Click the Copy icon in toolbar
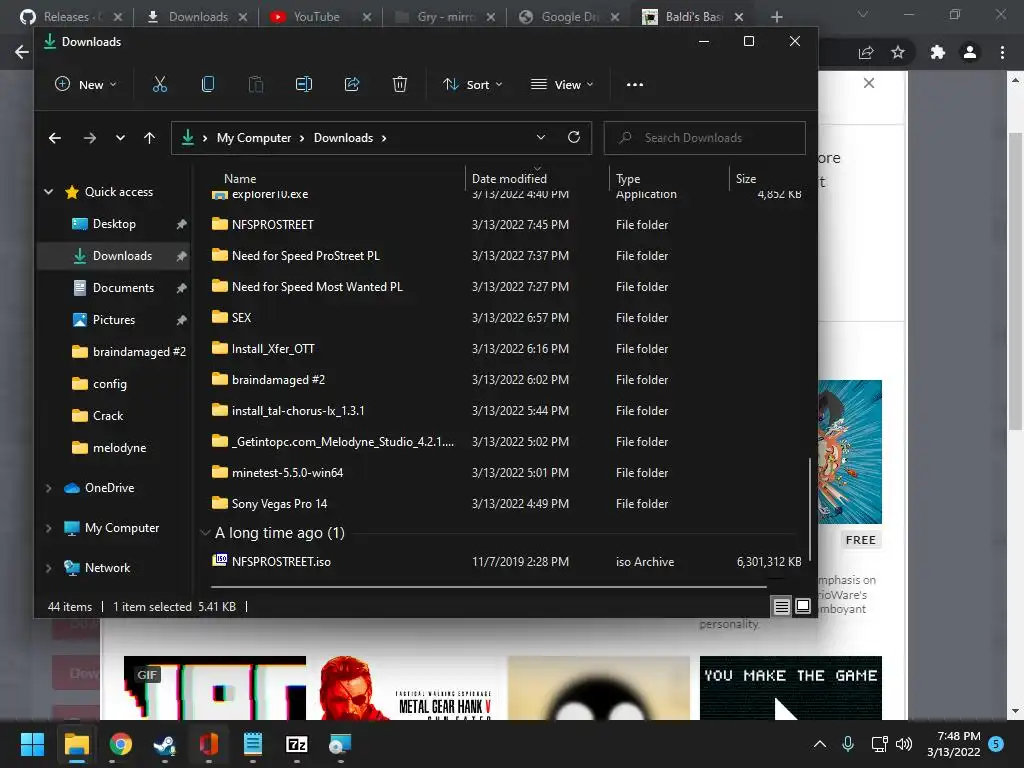The height and width of the screenshot is (768, 1024). click(208, 84)
